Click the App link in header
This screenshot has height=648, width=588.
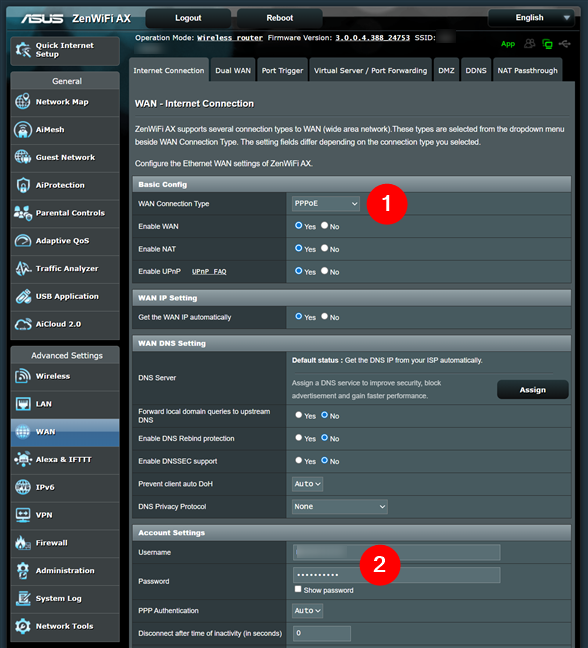point(508,44)
